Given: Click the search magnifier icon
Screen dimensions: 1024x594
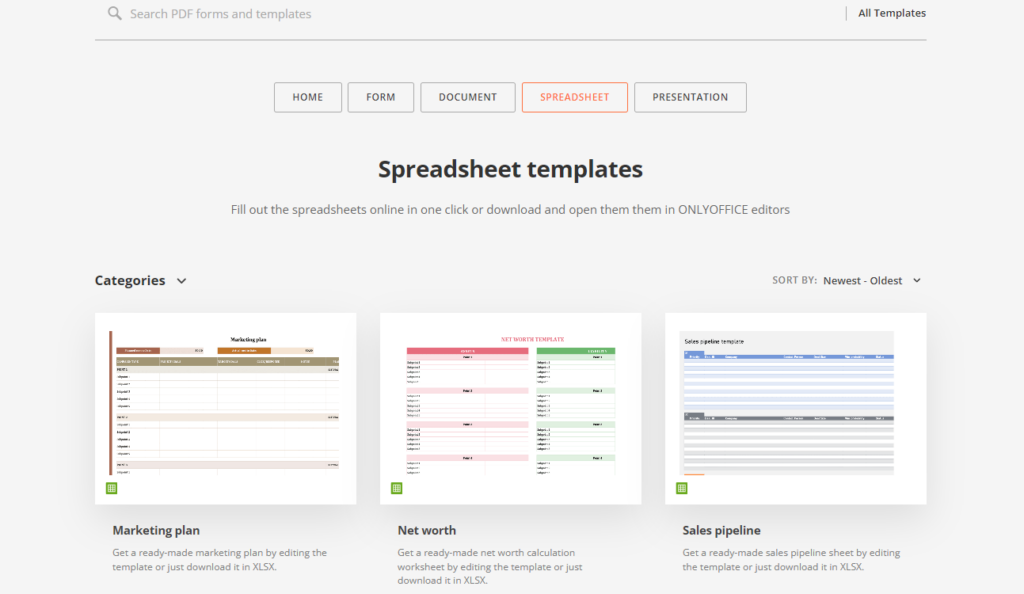Looking at the screenshot, I should pyautogui.click(x=114, y=13).
